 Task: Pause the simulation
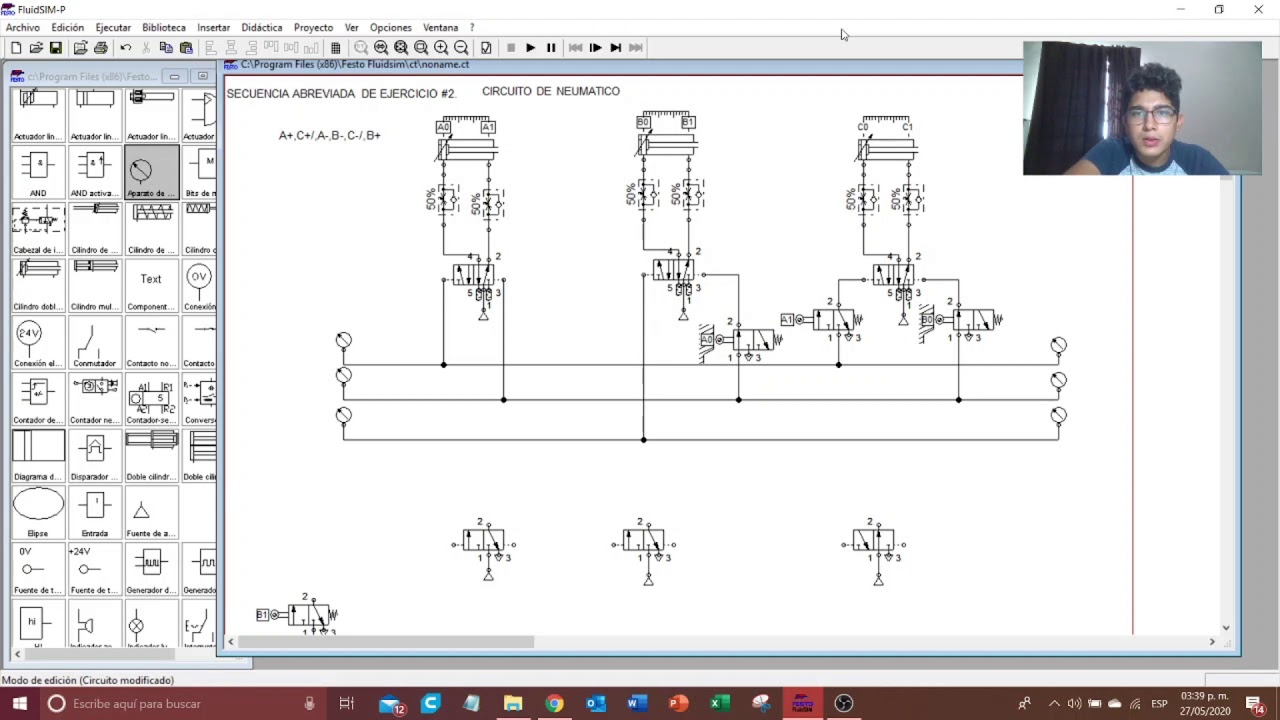coord(550,47)
